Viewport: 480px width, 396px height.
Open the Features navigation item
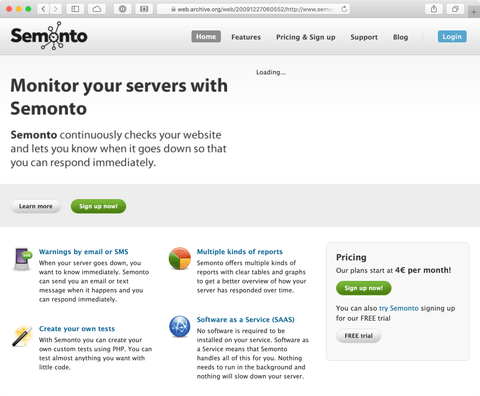point(246,37)
